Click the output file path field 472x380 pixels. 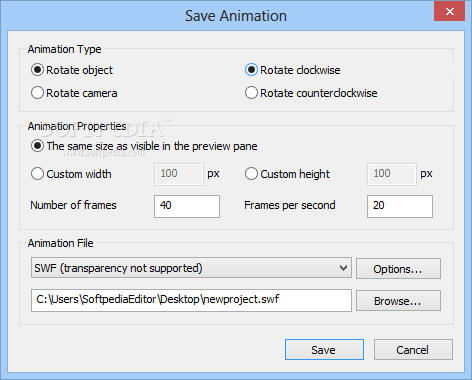tap(191, 300)
